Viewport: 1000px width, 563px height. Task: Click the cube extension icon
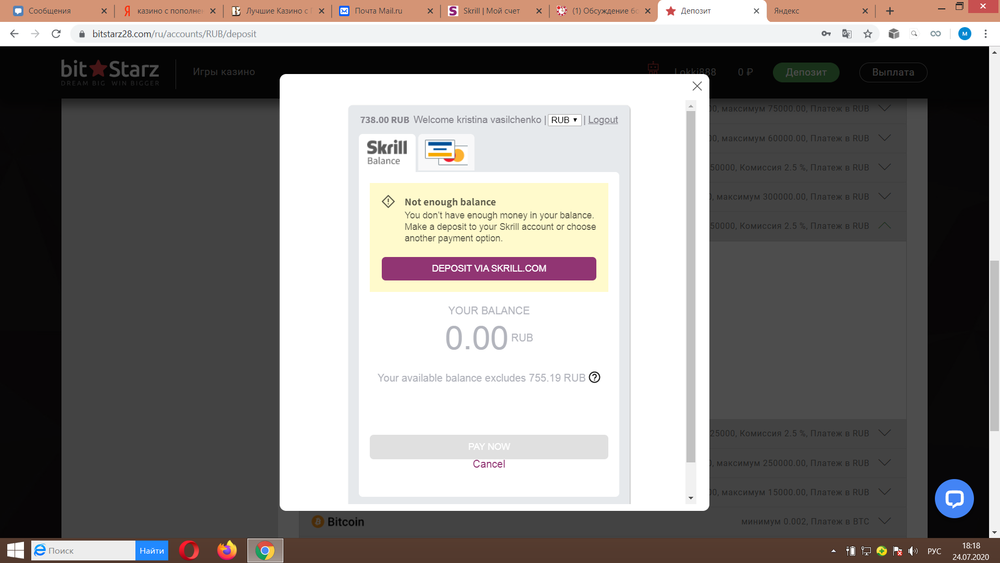(x=893, y=34)
